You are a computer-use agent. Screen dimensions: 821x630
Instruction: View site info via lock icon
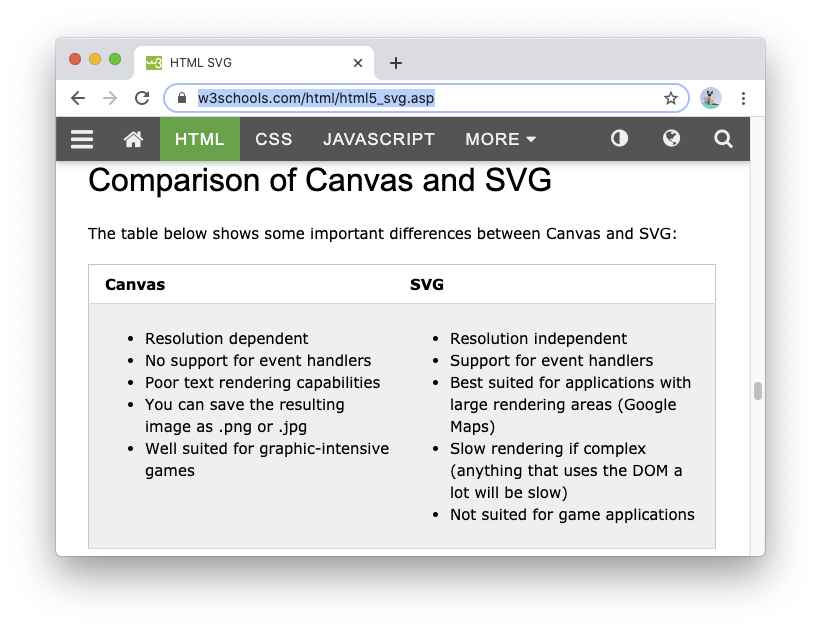(x=182, y=98)
